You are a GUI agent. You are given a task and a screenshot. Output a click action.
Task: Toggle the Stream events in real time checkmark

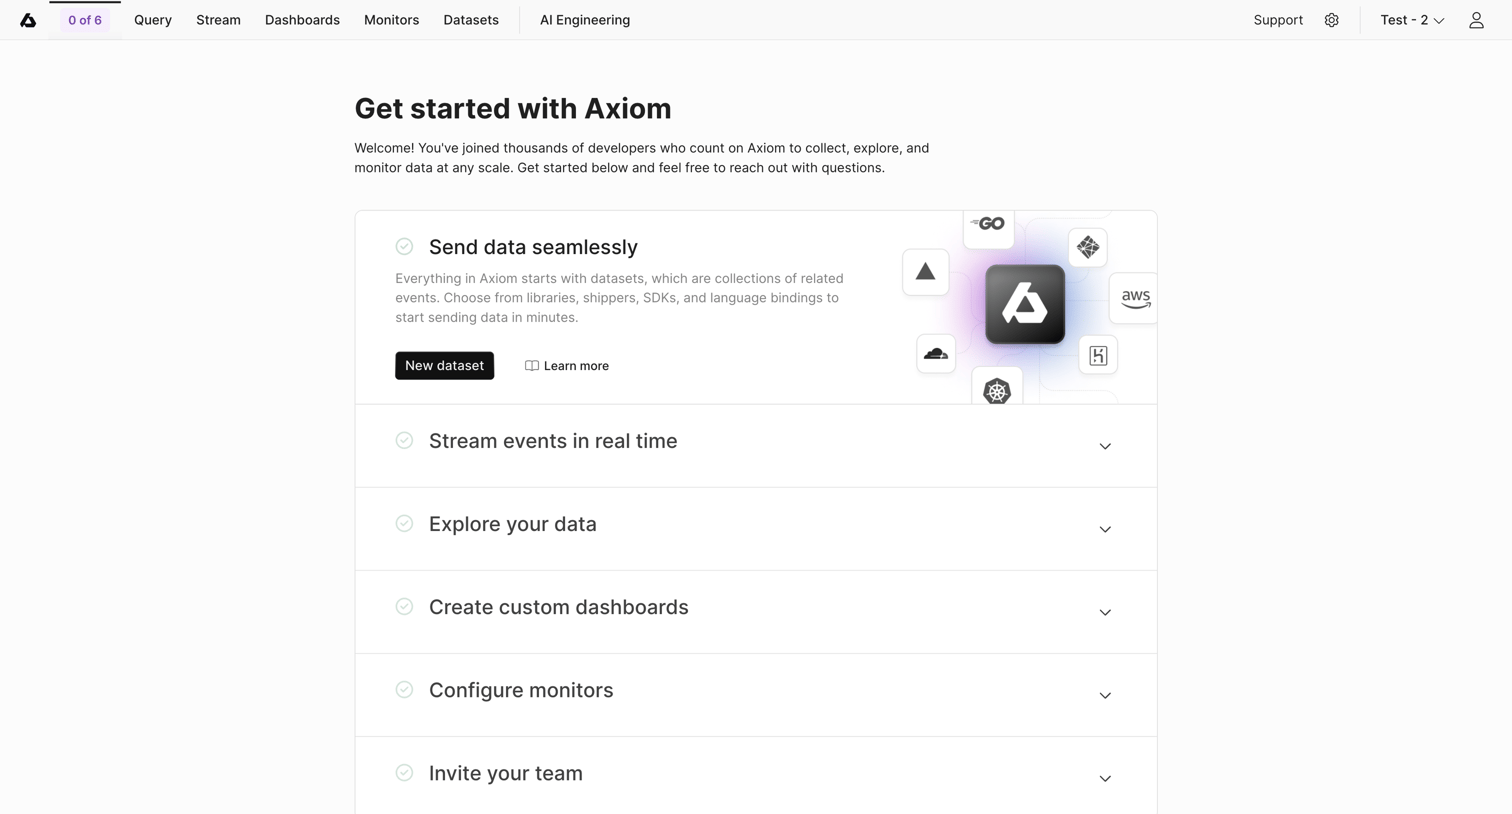(x=404, y=440)
